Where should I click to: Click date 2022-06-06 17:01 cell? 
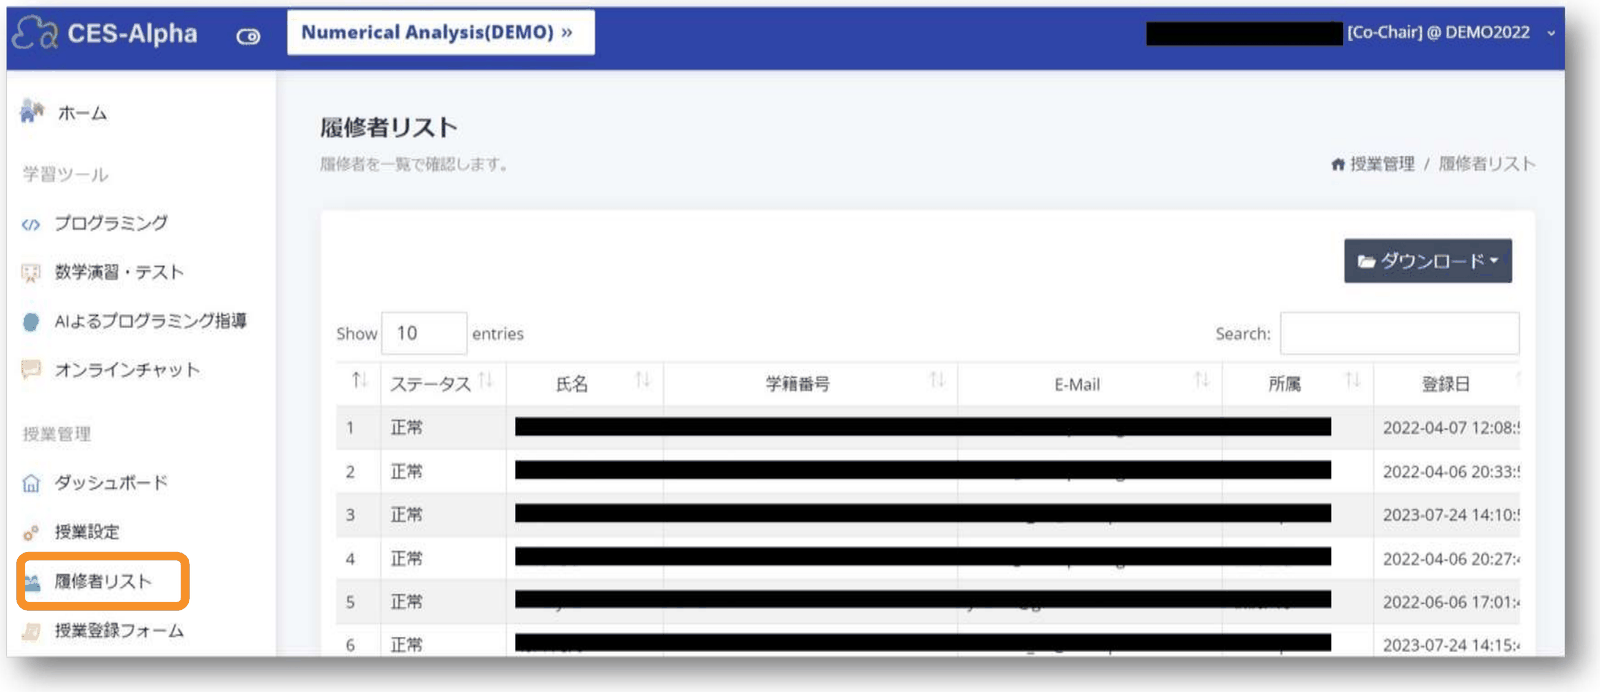(1451, 602)
